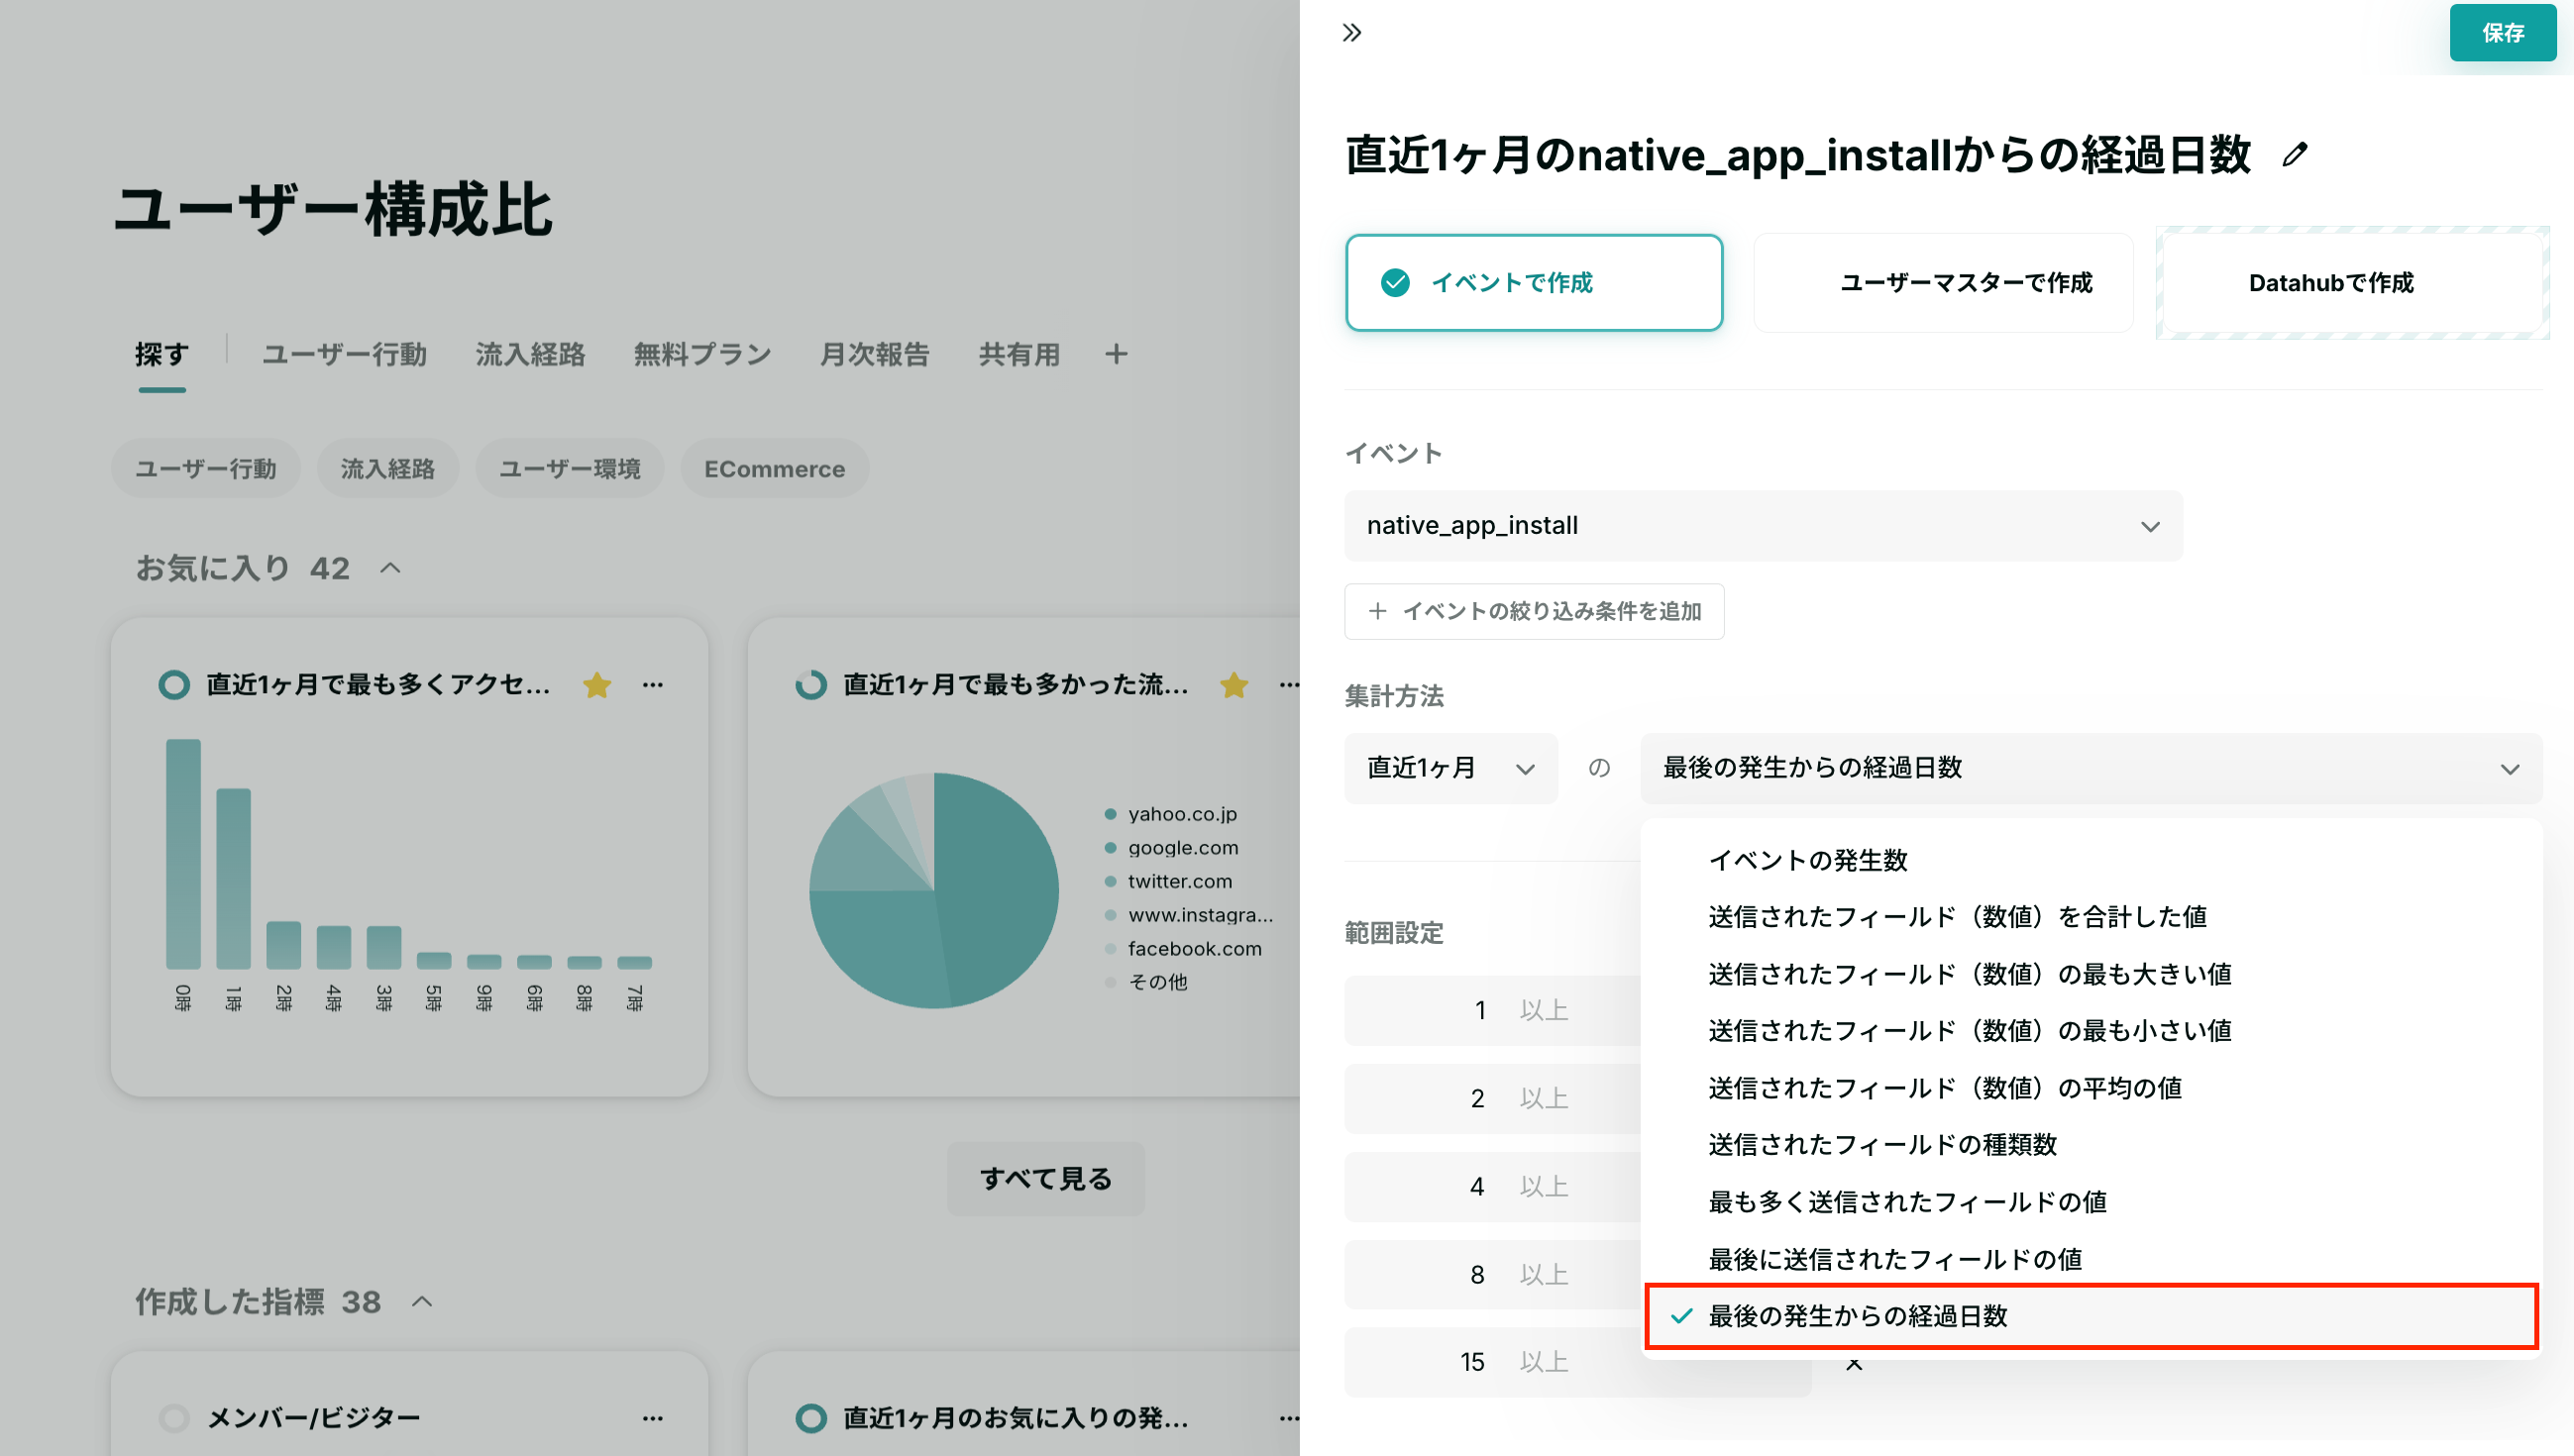
Task: Filter by ユーザー行動 chip
Action: [206, 469]
